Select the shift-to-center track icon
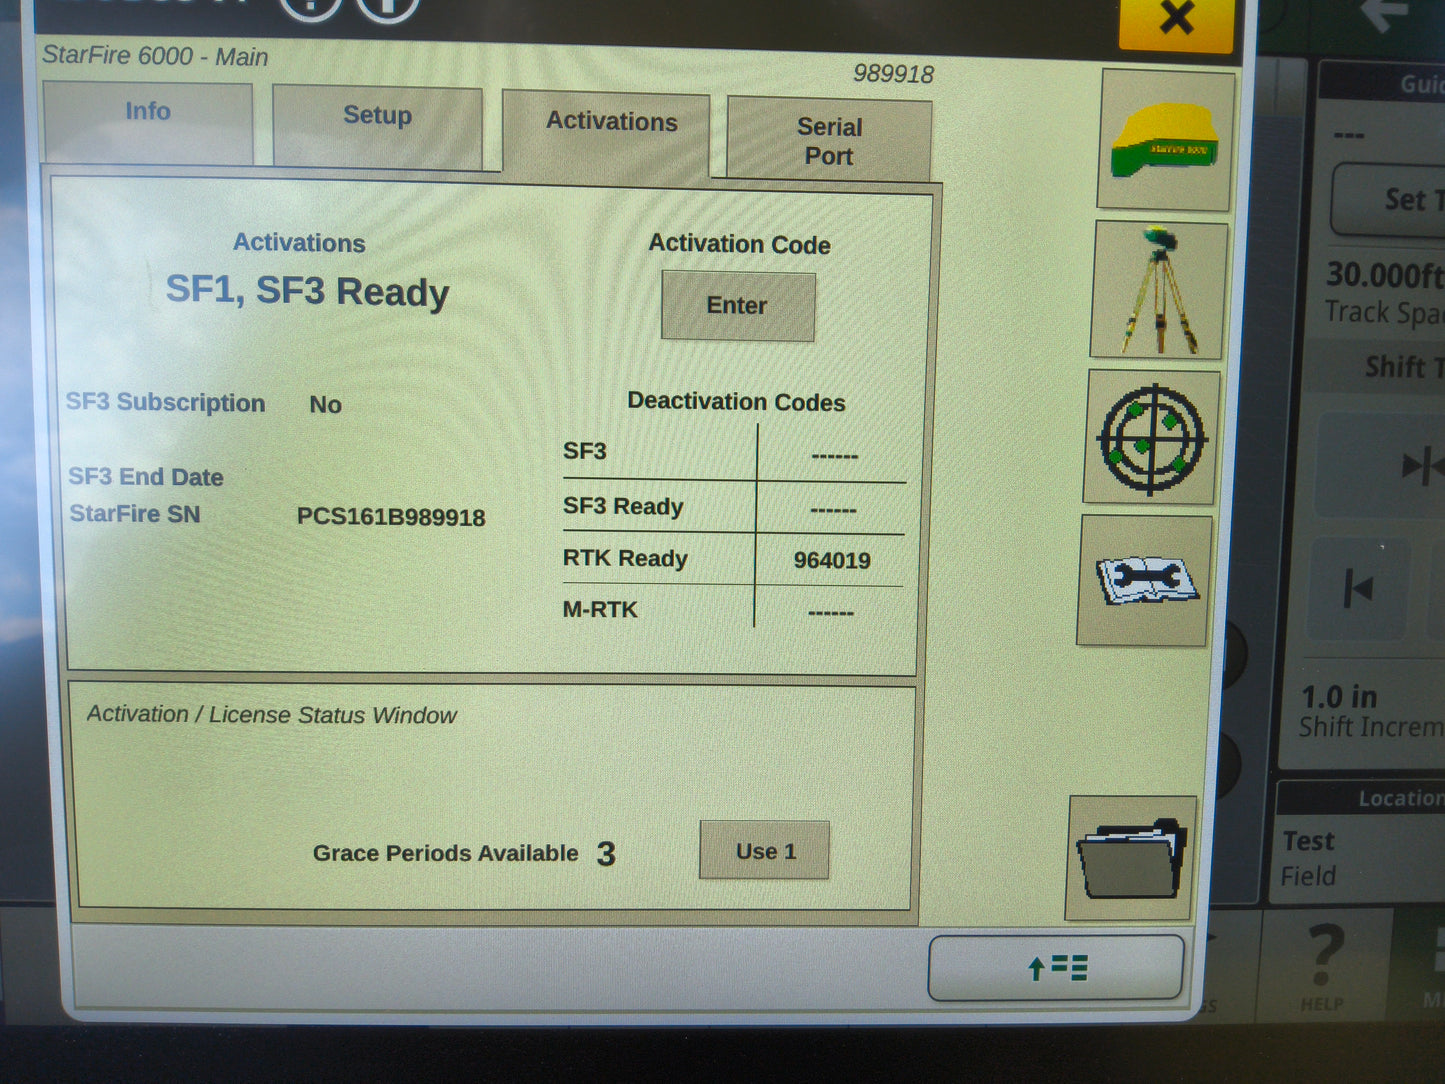Screen dimensions: 1445x1084 tap(1425, 465)
